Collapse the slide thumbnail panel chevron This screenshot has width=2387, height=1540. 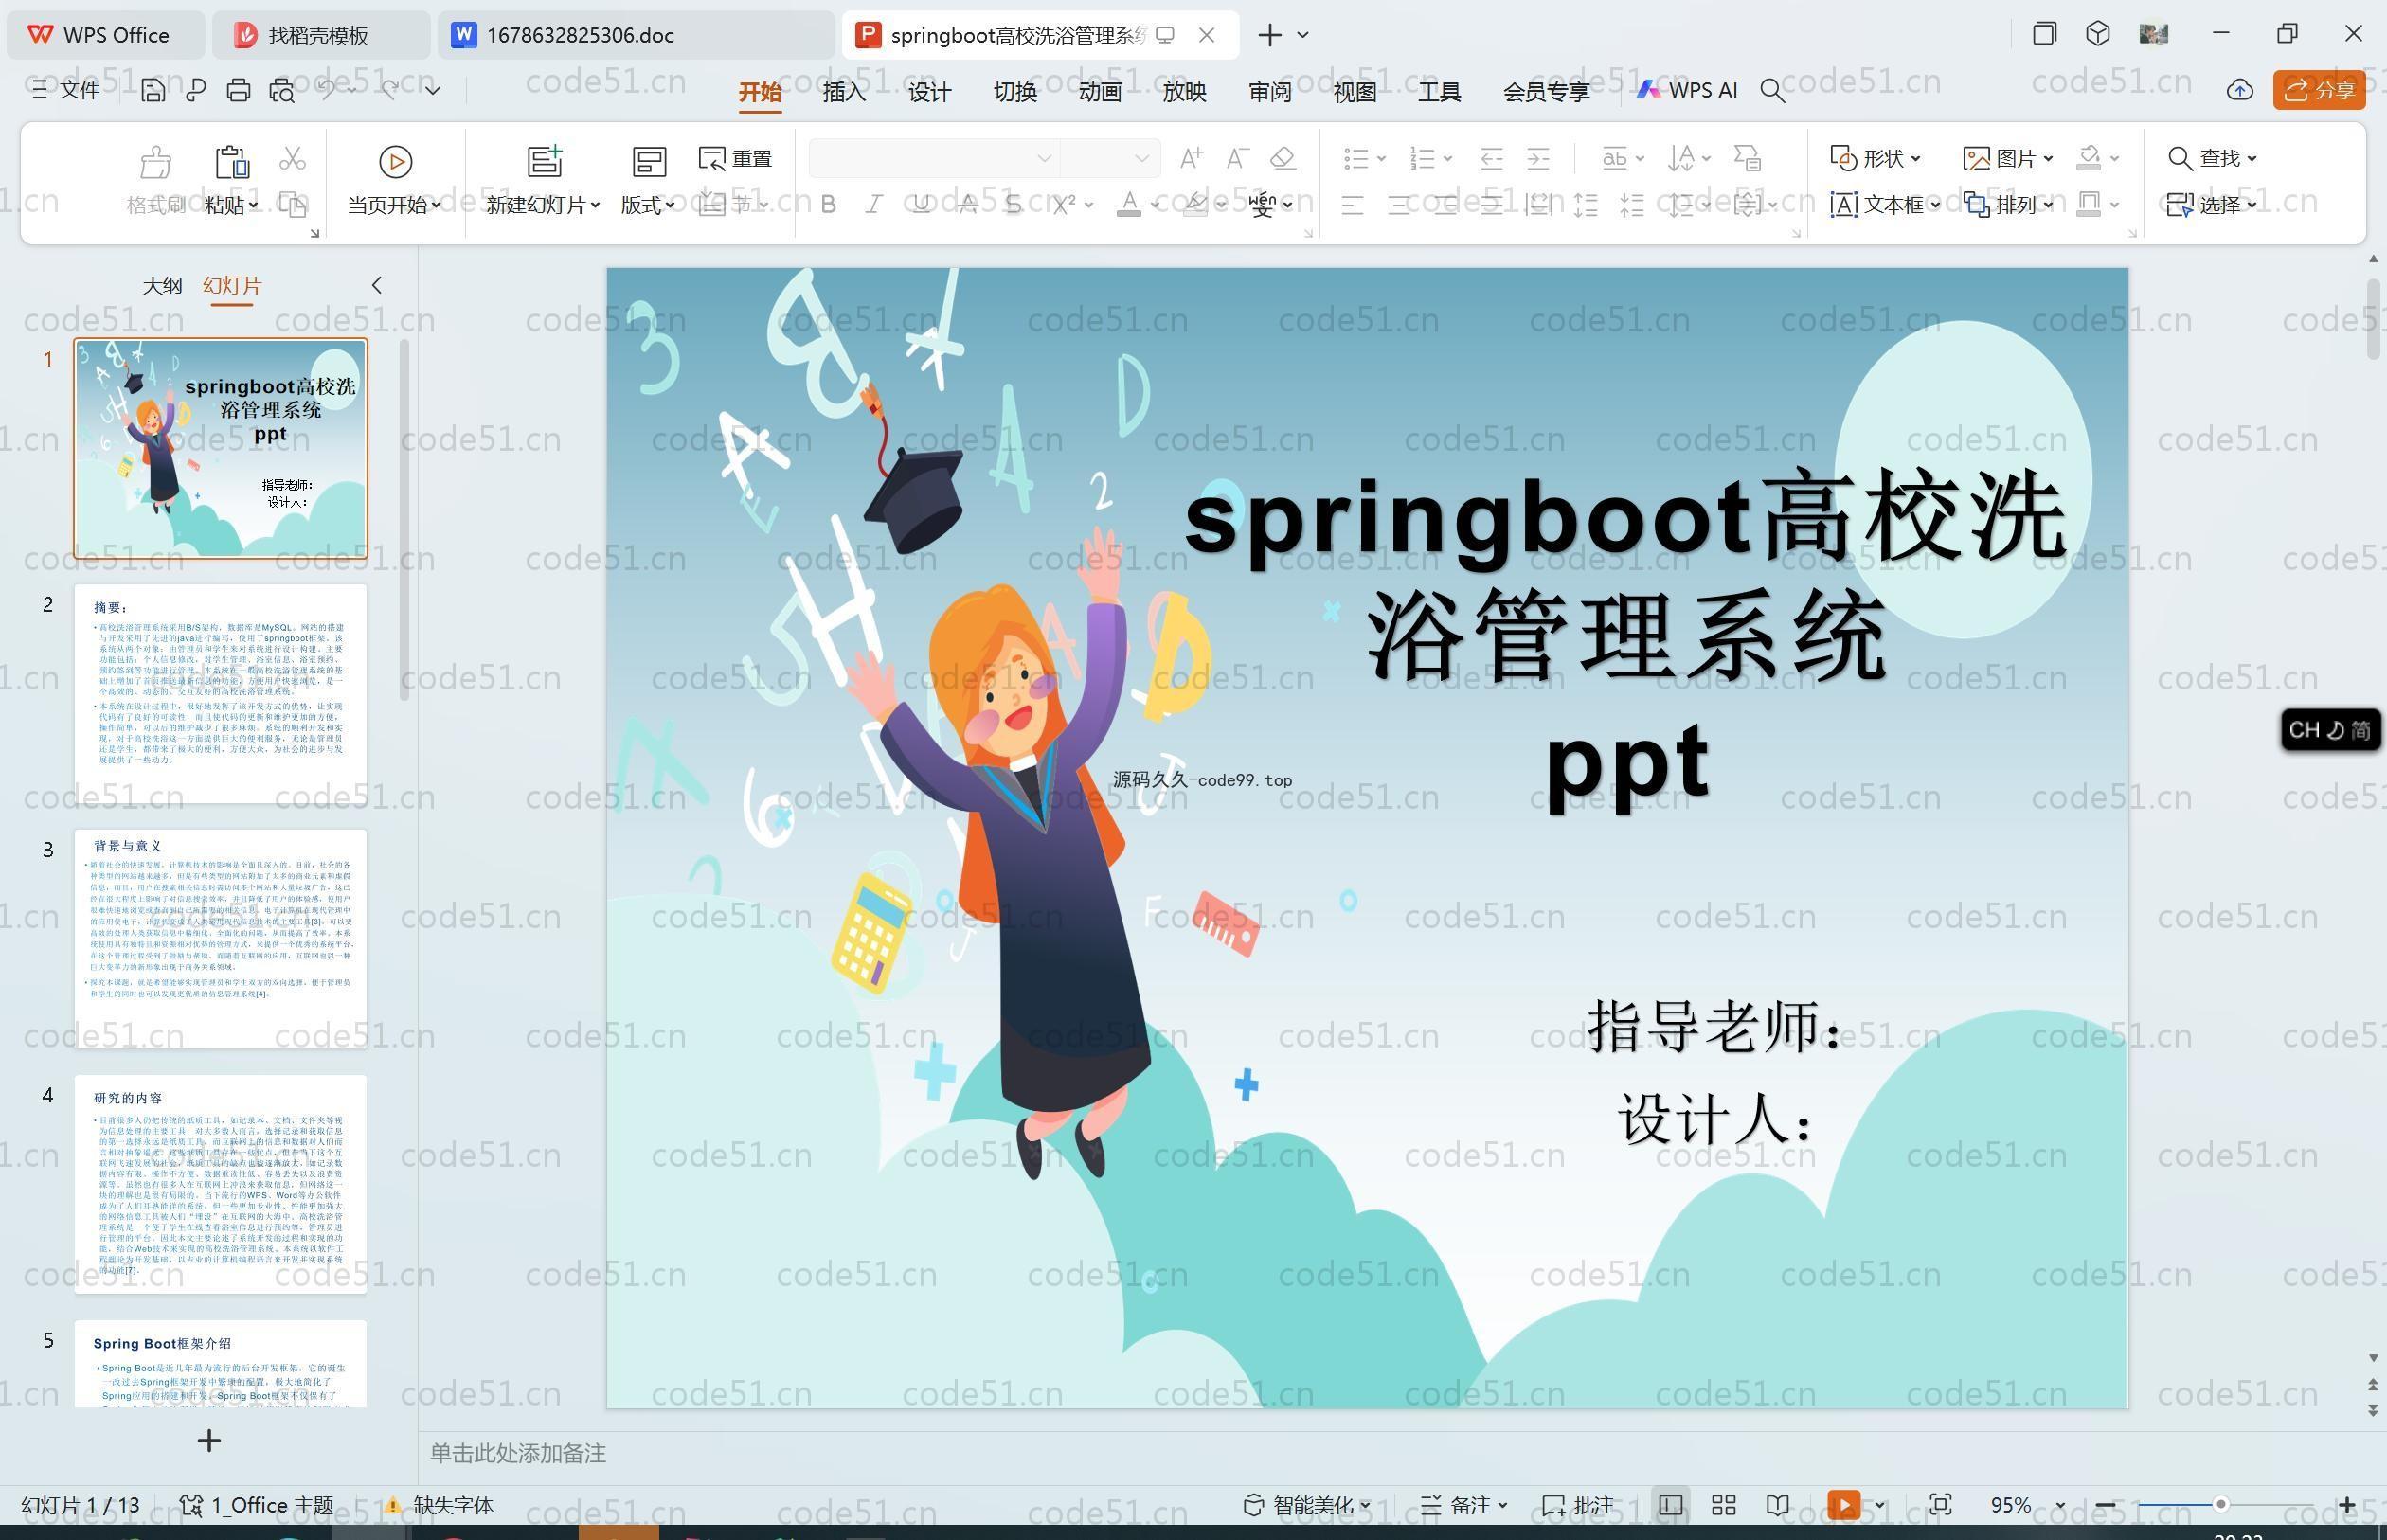377,285
